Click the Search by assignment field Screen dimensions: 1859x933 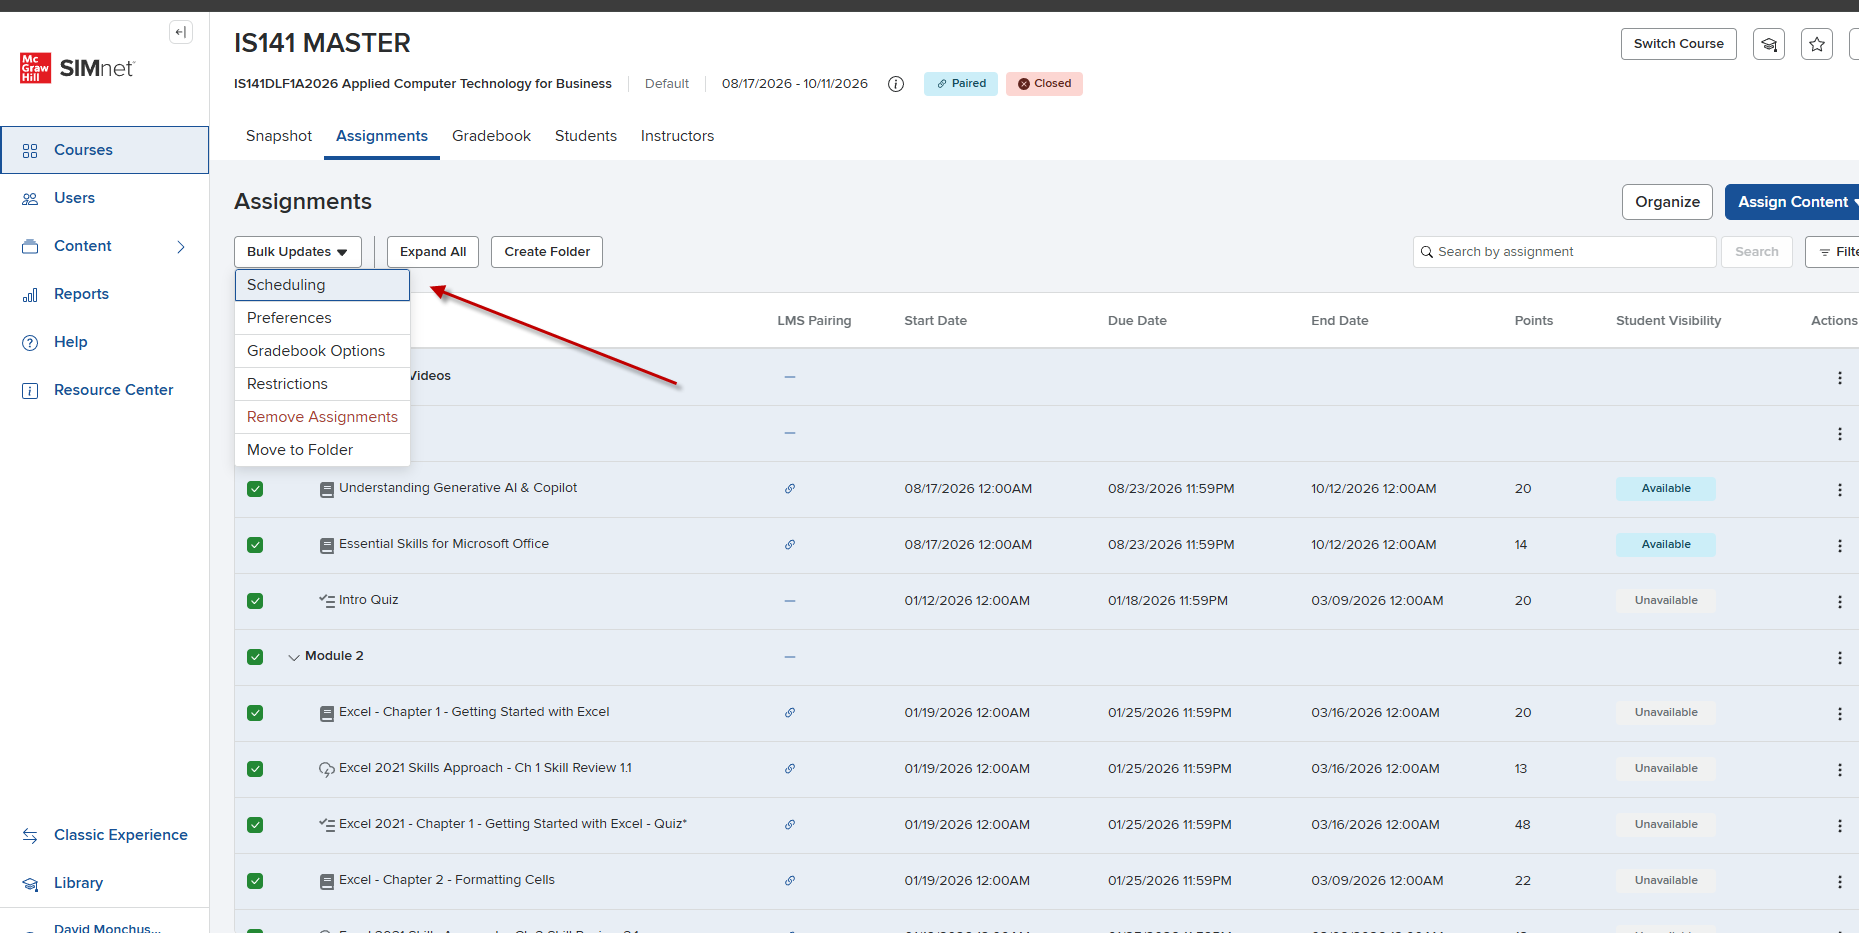[x=1565, y=252]
